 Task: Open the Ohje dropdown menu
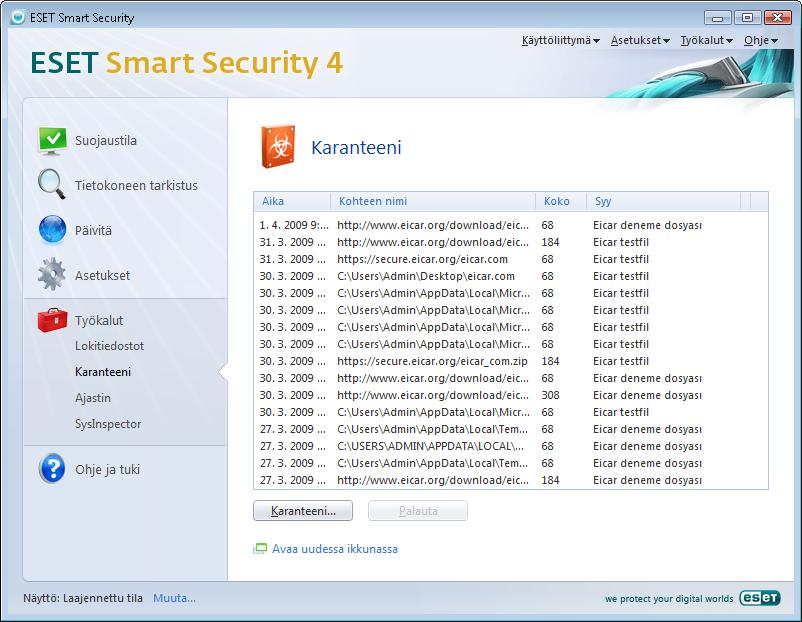pos(761,40)
